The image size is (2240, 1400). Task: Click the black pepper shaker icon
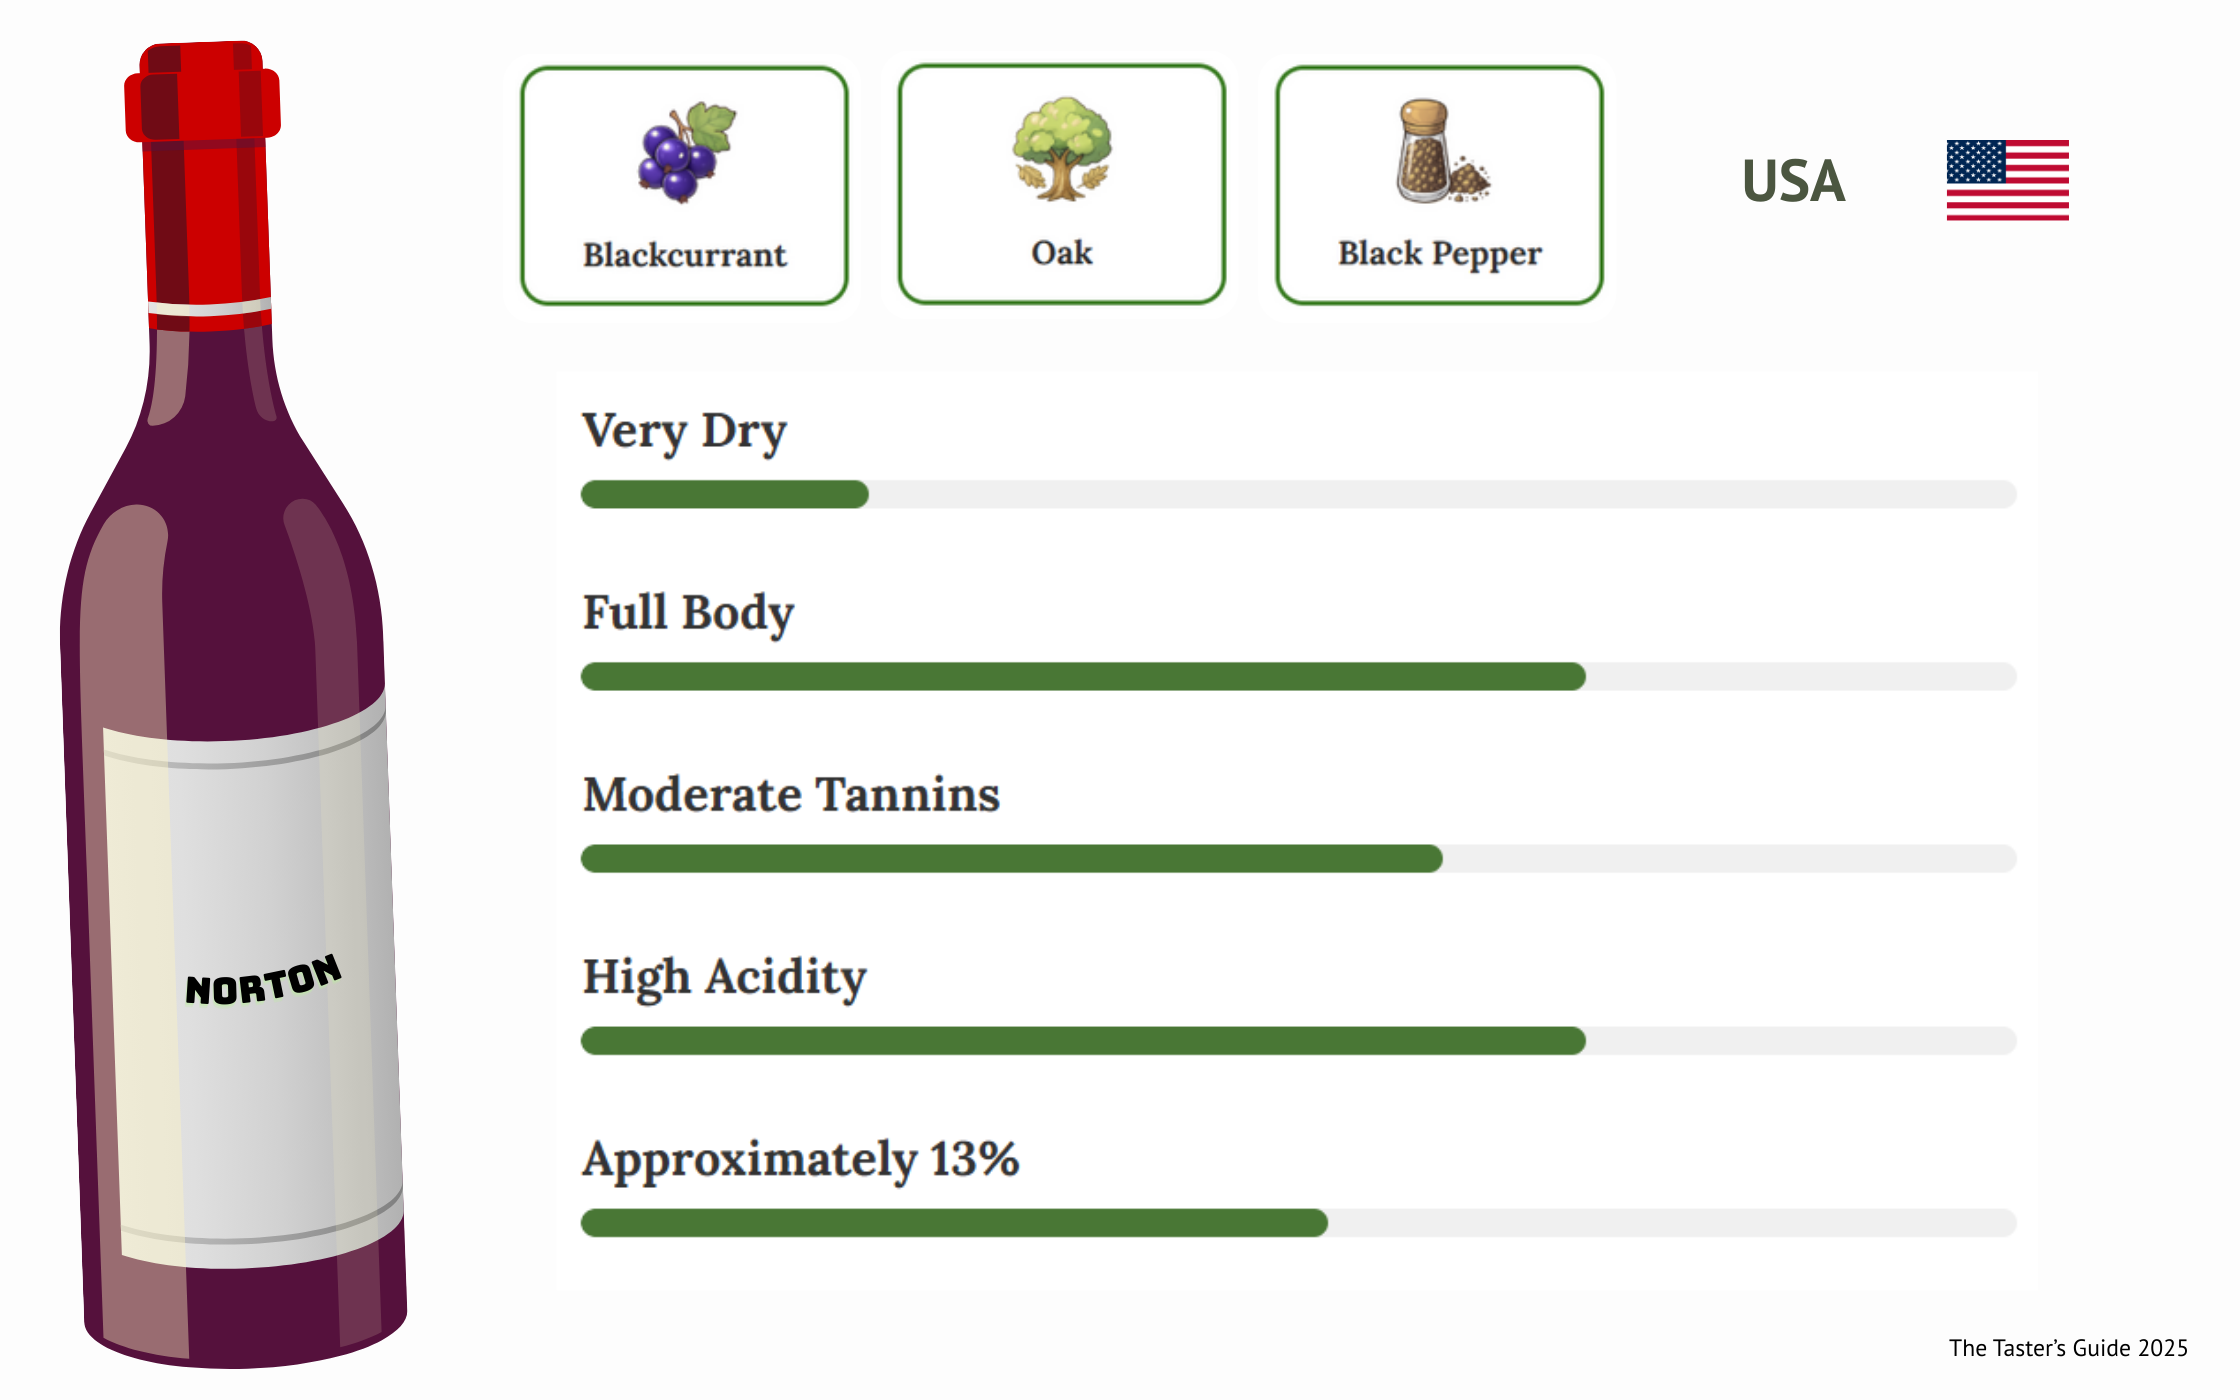1438,152
